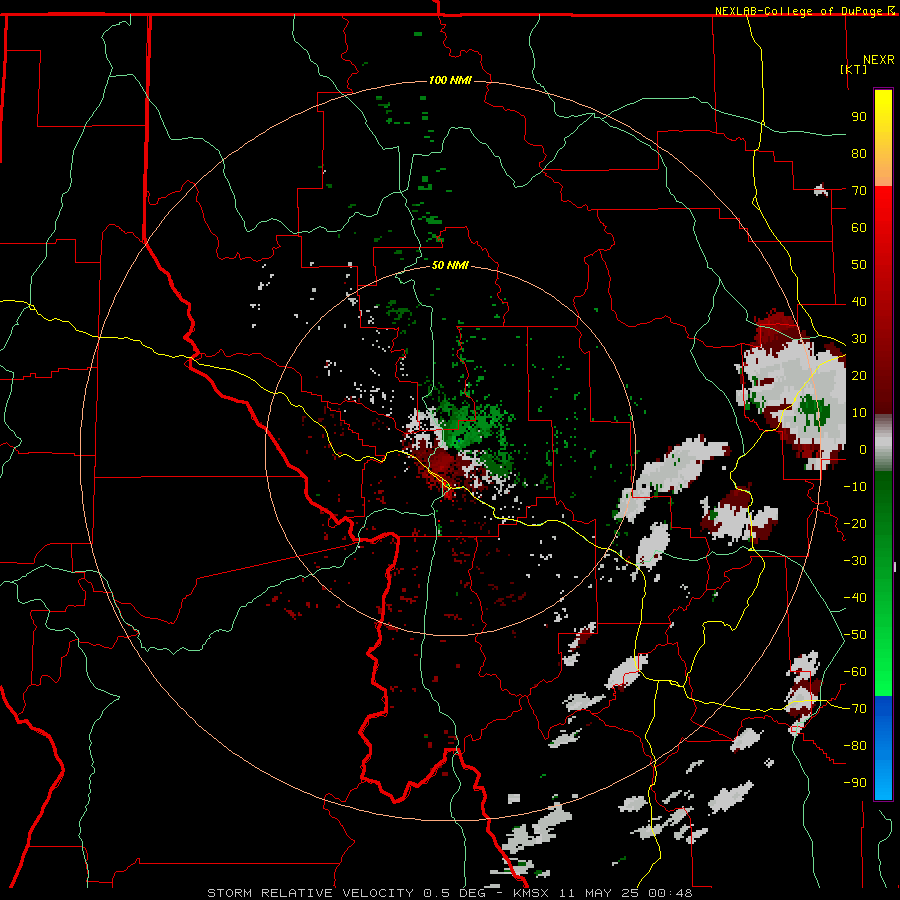Screen dimensions: 900x900
Task: Click the positive 10 scale value
Action: coord(859,413)
